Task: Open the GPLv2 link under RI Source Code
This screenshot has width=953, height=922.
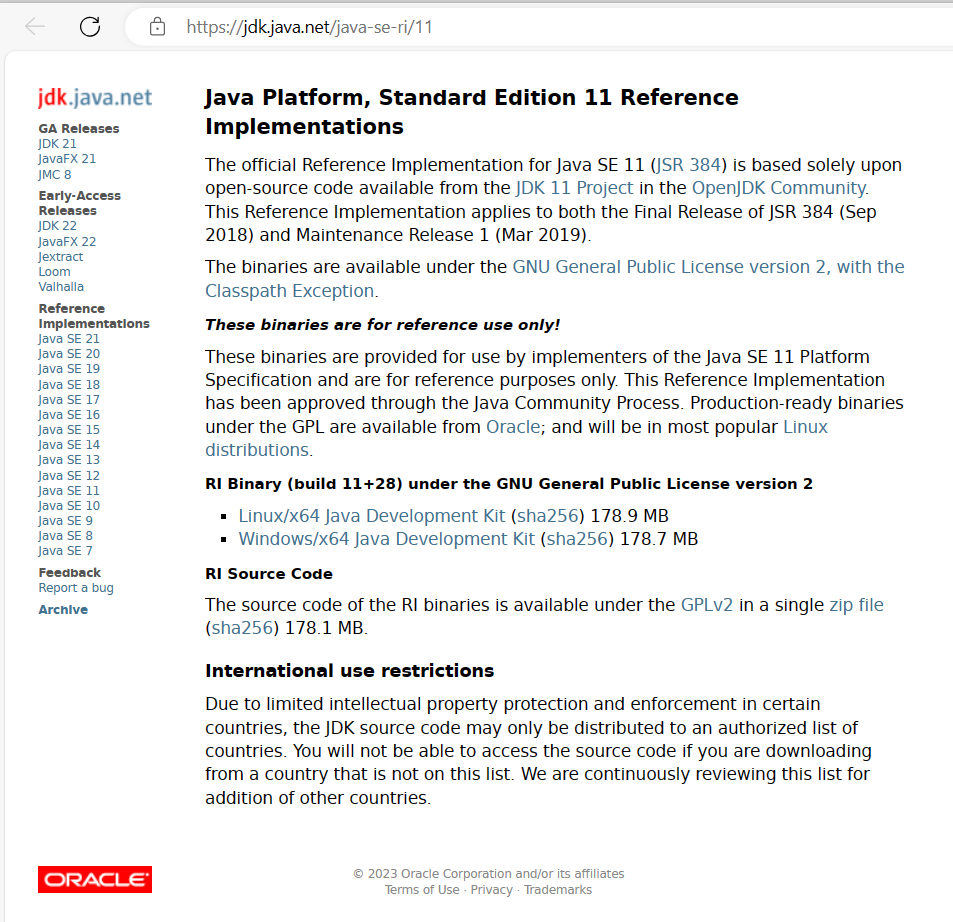Action: pos(707,605)
